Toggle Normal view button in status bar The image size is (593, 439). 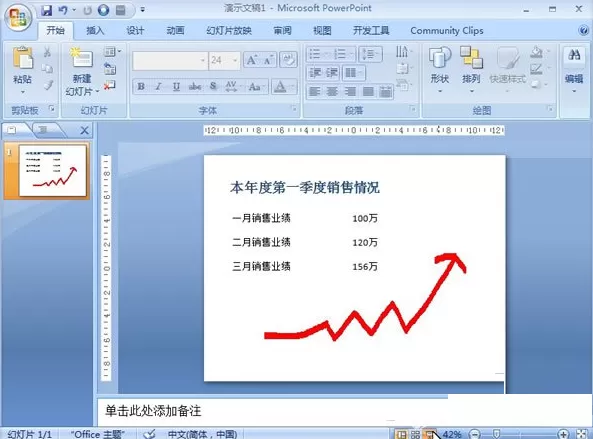(x=401, y=434)
